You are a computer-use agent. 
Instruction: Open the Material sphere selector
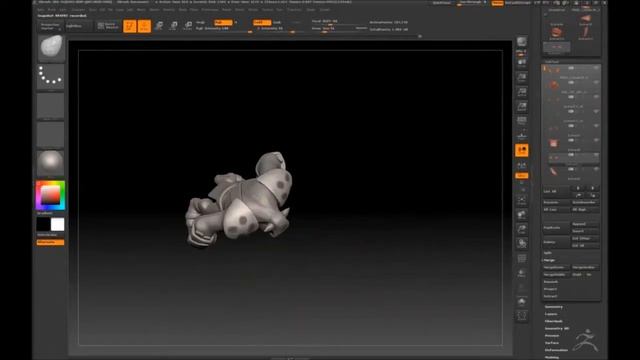tap(51, 163)
